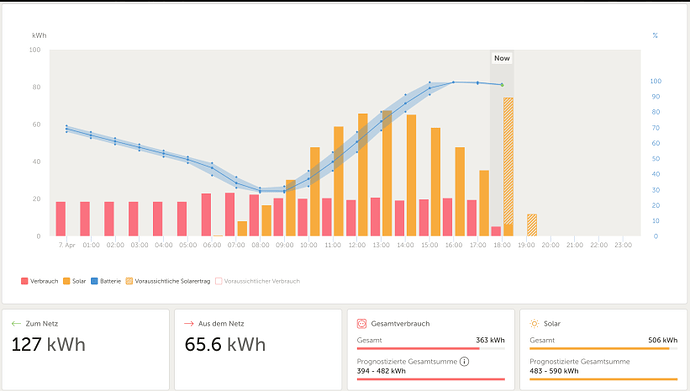Click the 127 kWh Zum Netz value

click(48, 344)
